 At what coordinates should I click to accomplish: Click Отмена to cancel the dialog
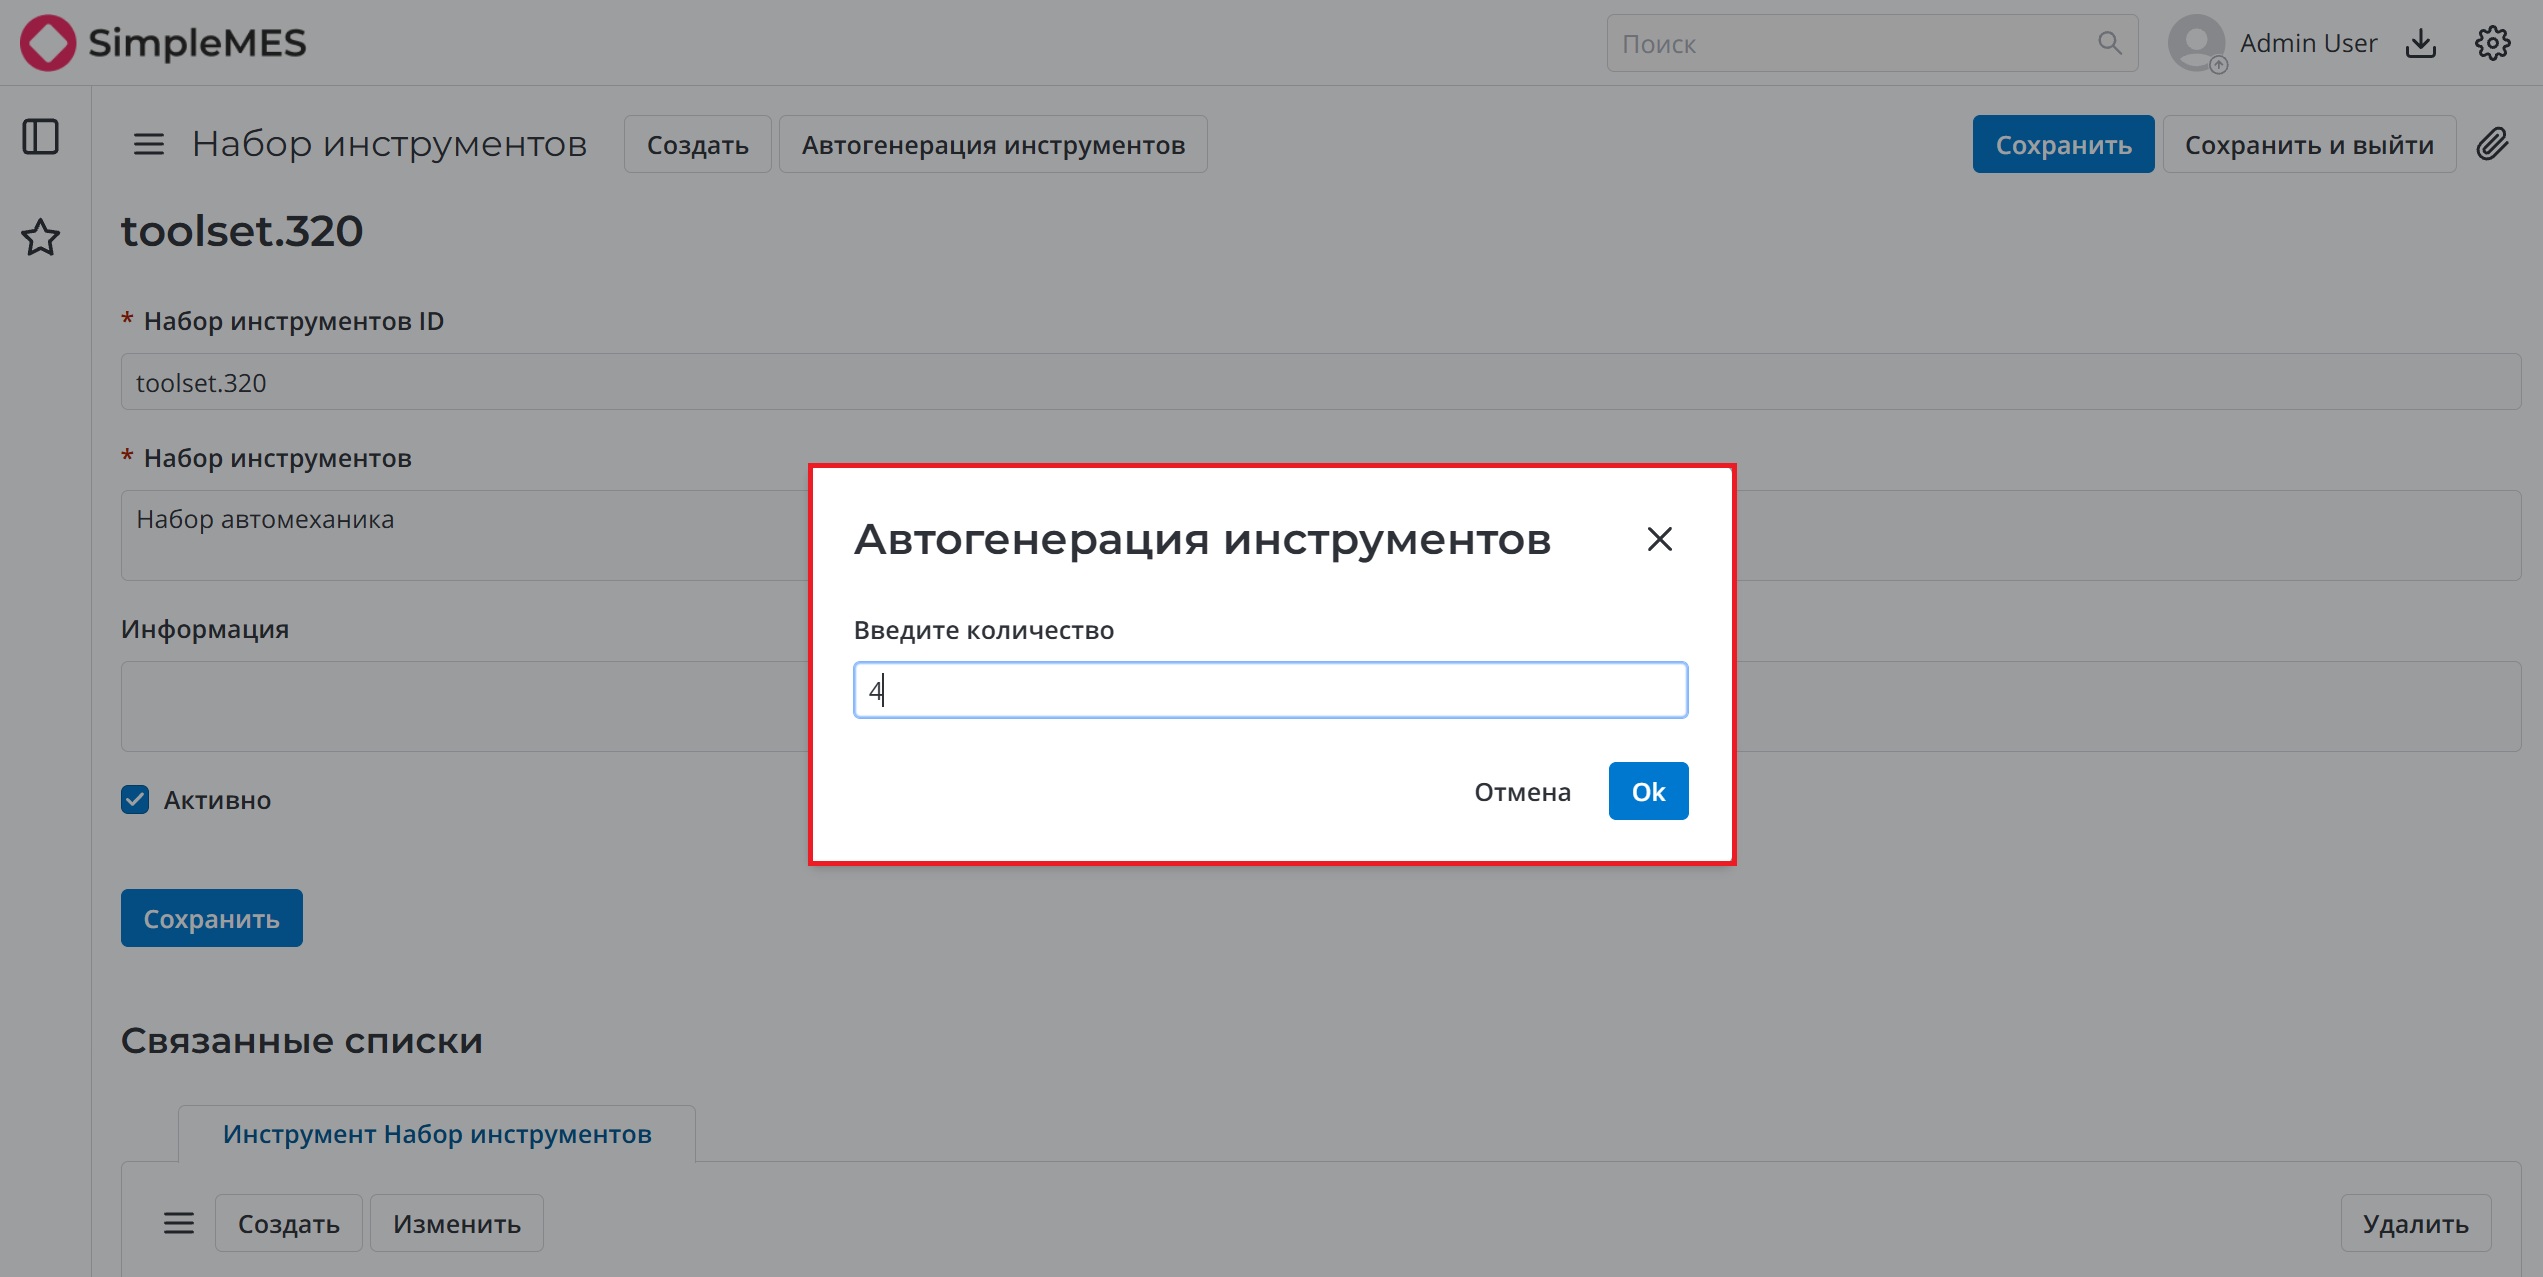click(x=1521, y=790)
